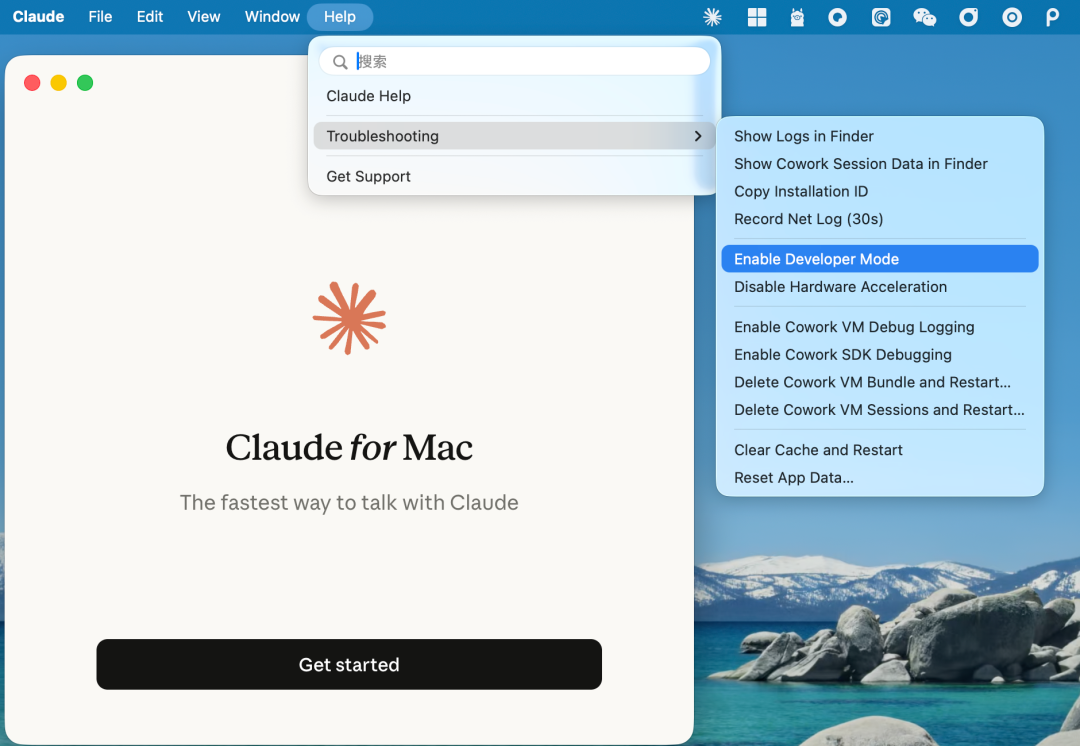The height and width of the screenshot is (746, 1080).
Task: Click the four-square grid menu bar icon
Action: click(756, 17)
